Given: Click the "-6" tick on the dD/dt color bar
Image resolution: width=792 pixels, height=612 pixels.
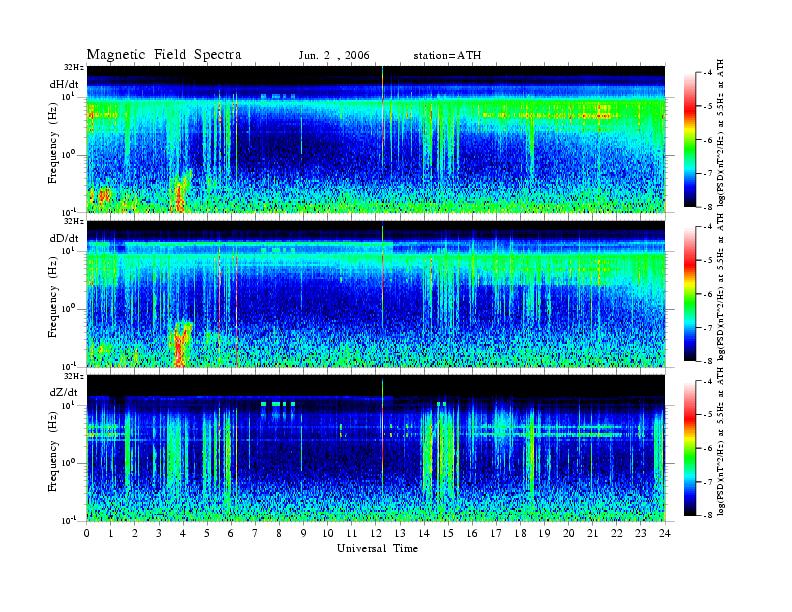Looking at the screenshot, I should coord(709,294).
